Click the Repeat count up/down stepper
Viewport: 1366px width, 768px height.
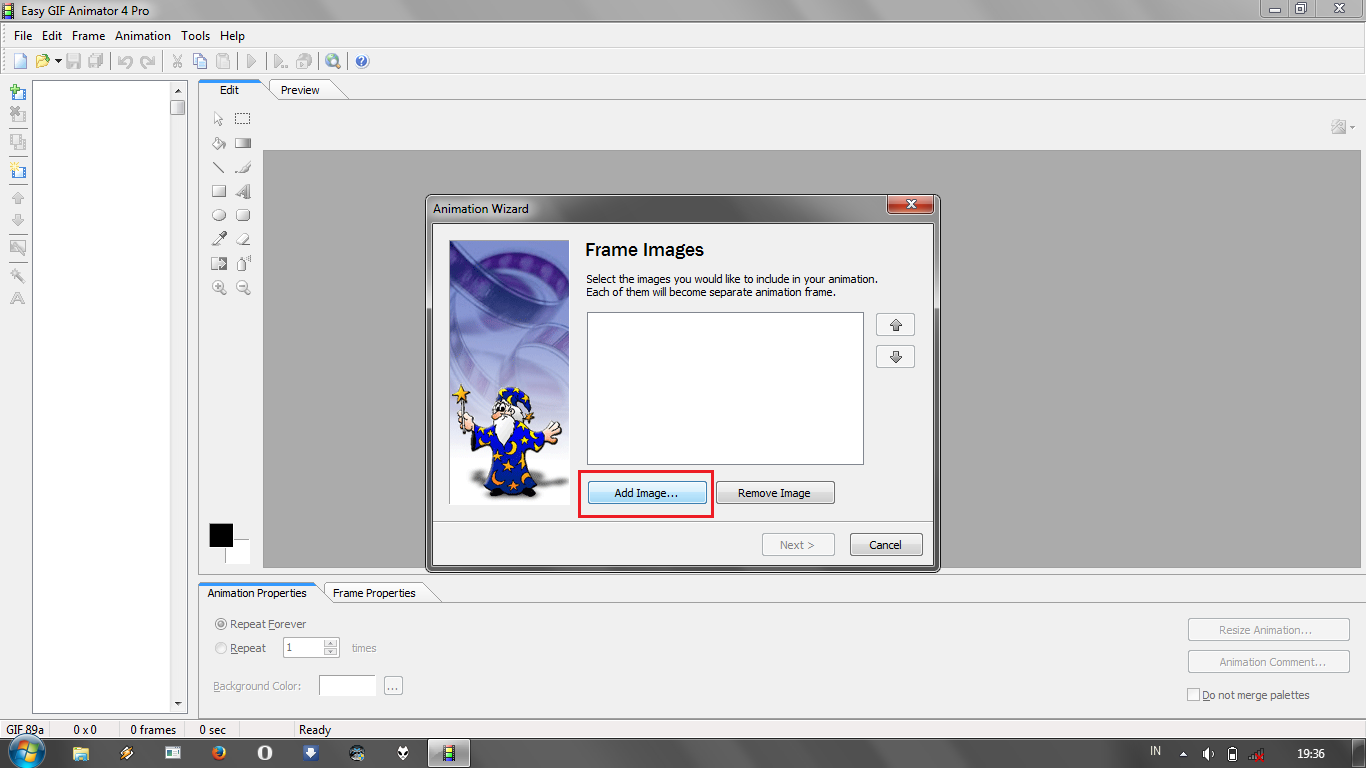click(331, 648)
